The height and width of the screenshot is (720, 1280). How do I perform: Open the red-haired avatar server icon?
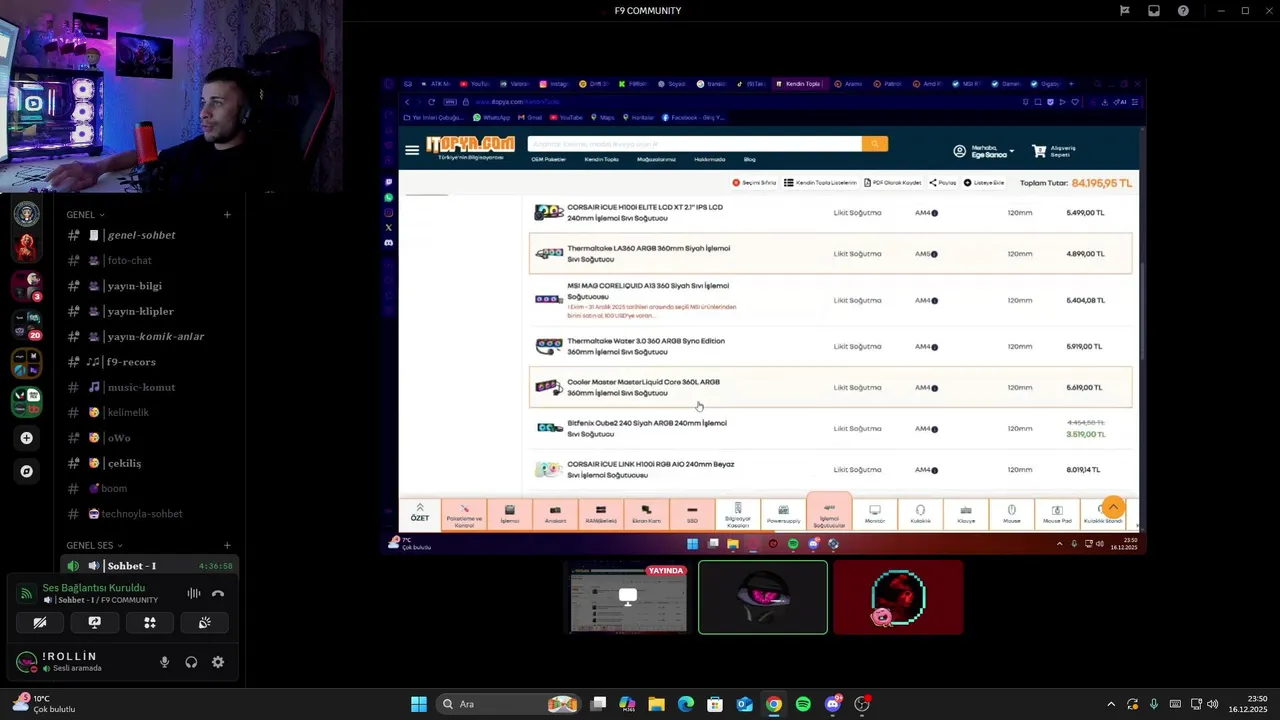[x=27, y=245]
